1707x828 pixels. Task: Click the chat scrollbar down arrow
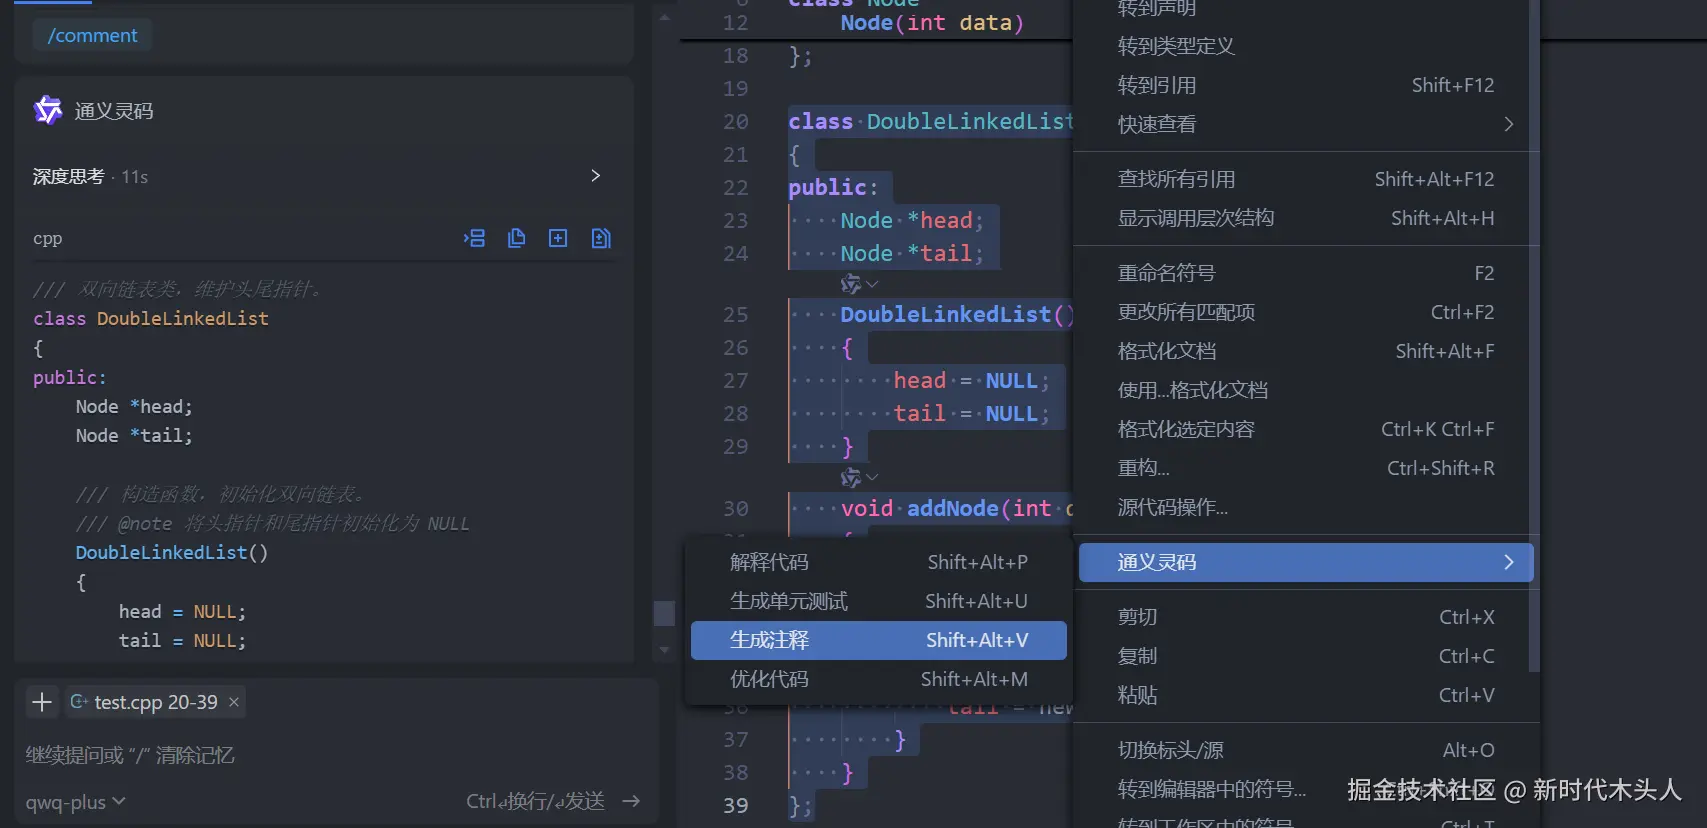coord(664,650)
